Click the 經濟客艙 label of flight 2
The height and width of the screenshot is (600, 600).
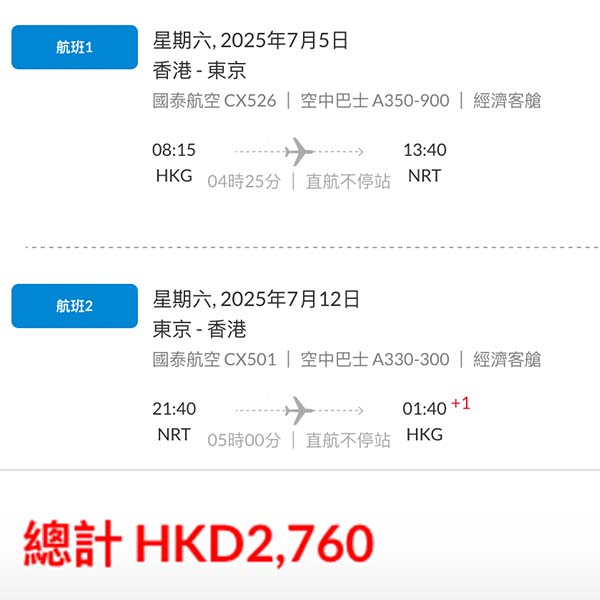(x=507, y=360)
